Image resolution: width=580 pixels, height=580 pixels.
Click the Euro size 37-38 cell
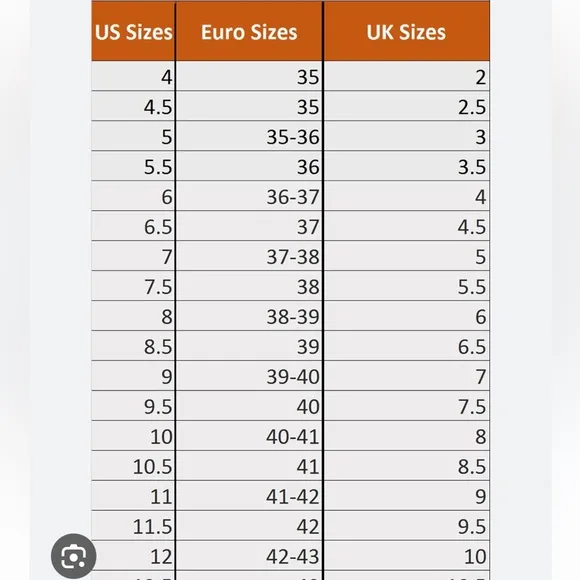(x=249, y=256)
